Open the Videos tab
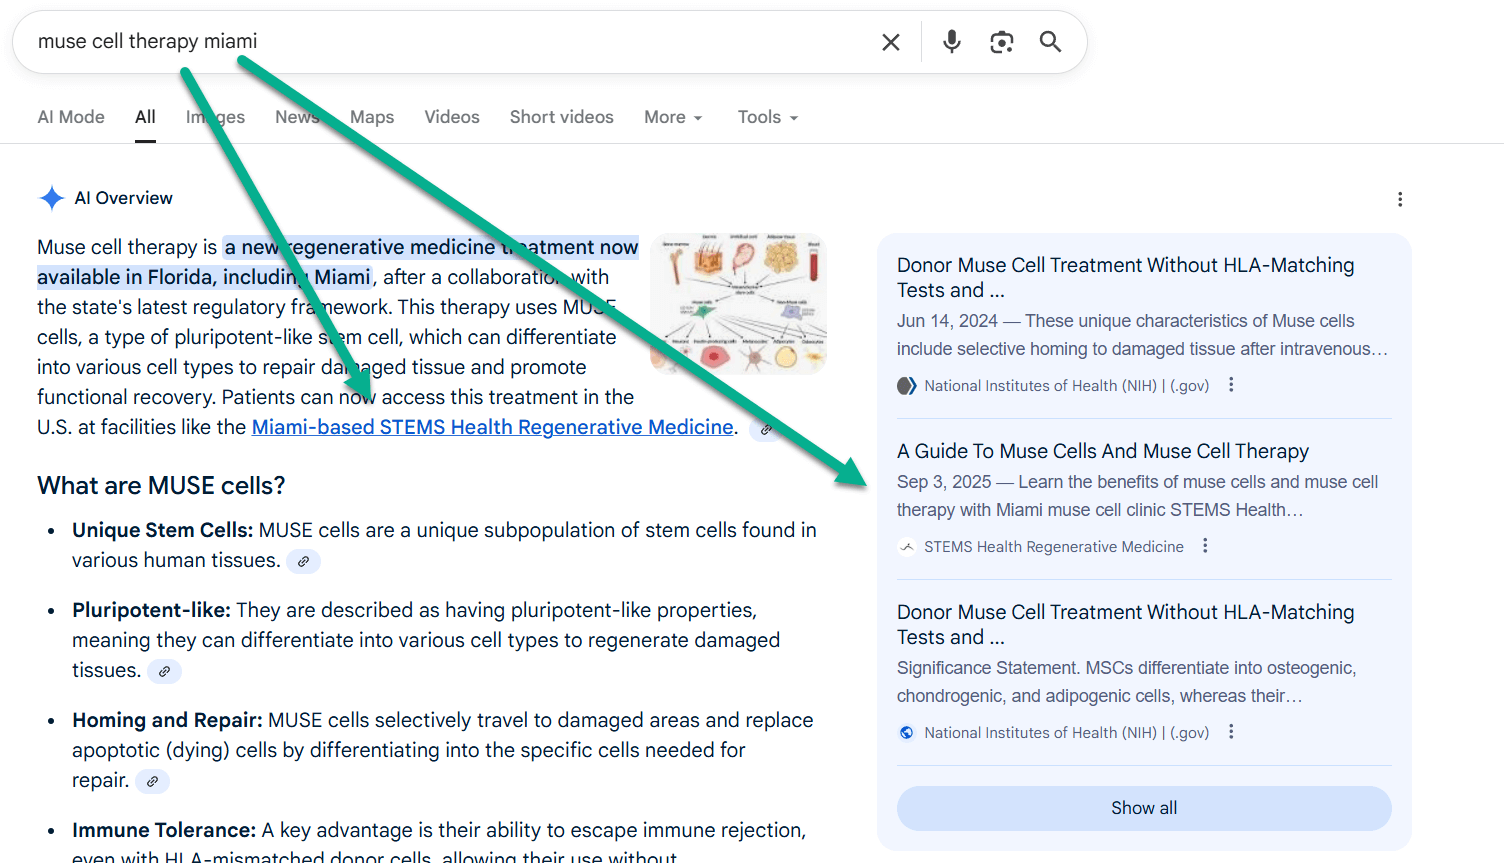Viewport: 1504px width, 863px height. click(x=452, y=117)
